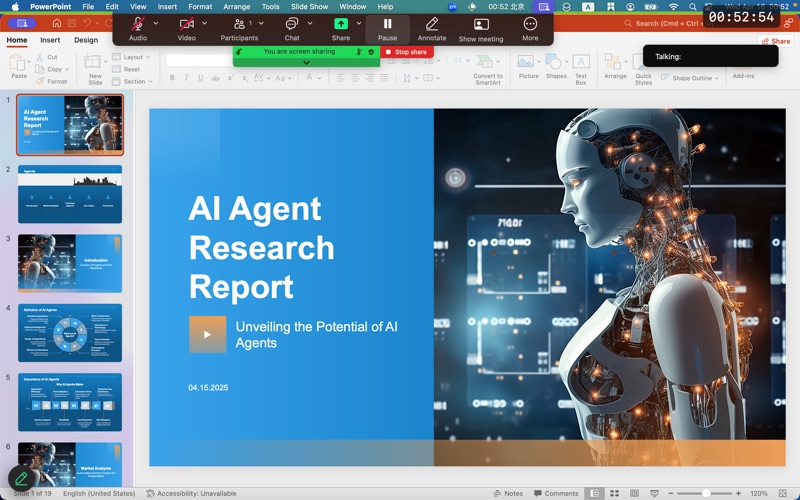Switch to Slide Sorter view icon
Screen dimensions: 800x500
click(614, 493)
